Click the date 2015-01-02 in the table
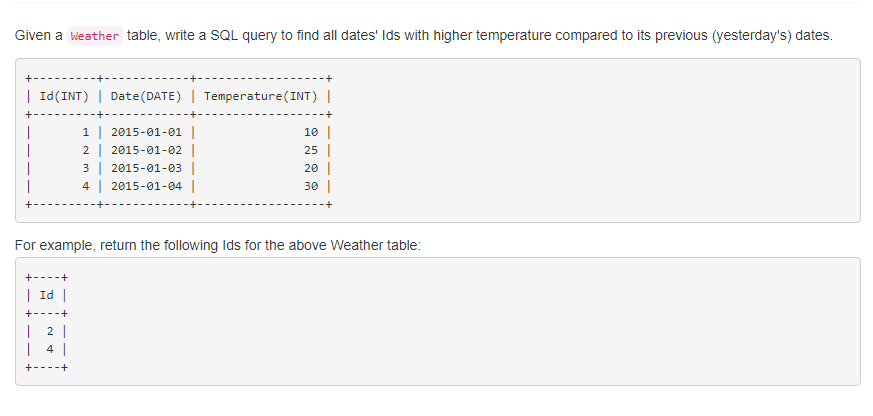Viewport: 873px width, 416px height. pos(146,150)
